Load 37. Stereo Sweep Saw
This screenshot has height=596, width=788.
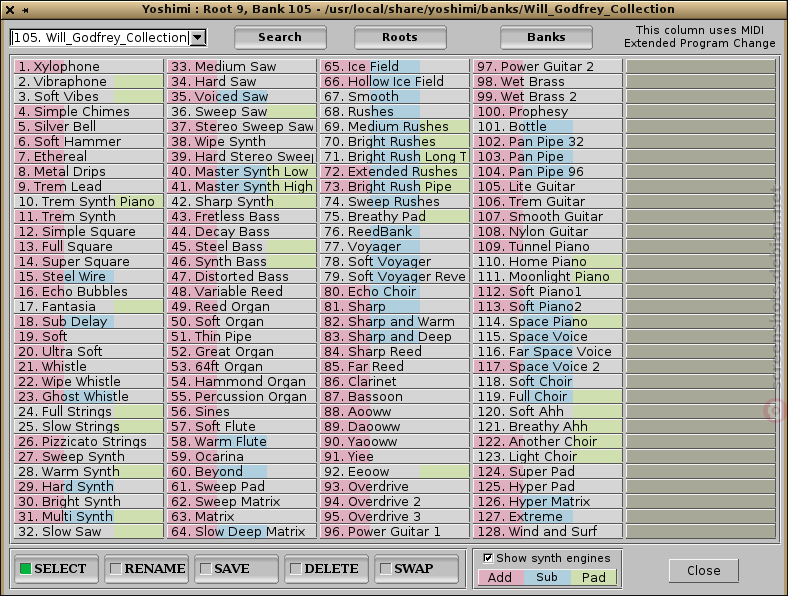pos(242,127)
